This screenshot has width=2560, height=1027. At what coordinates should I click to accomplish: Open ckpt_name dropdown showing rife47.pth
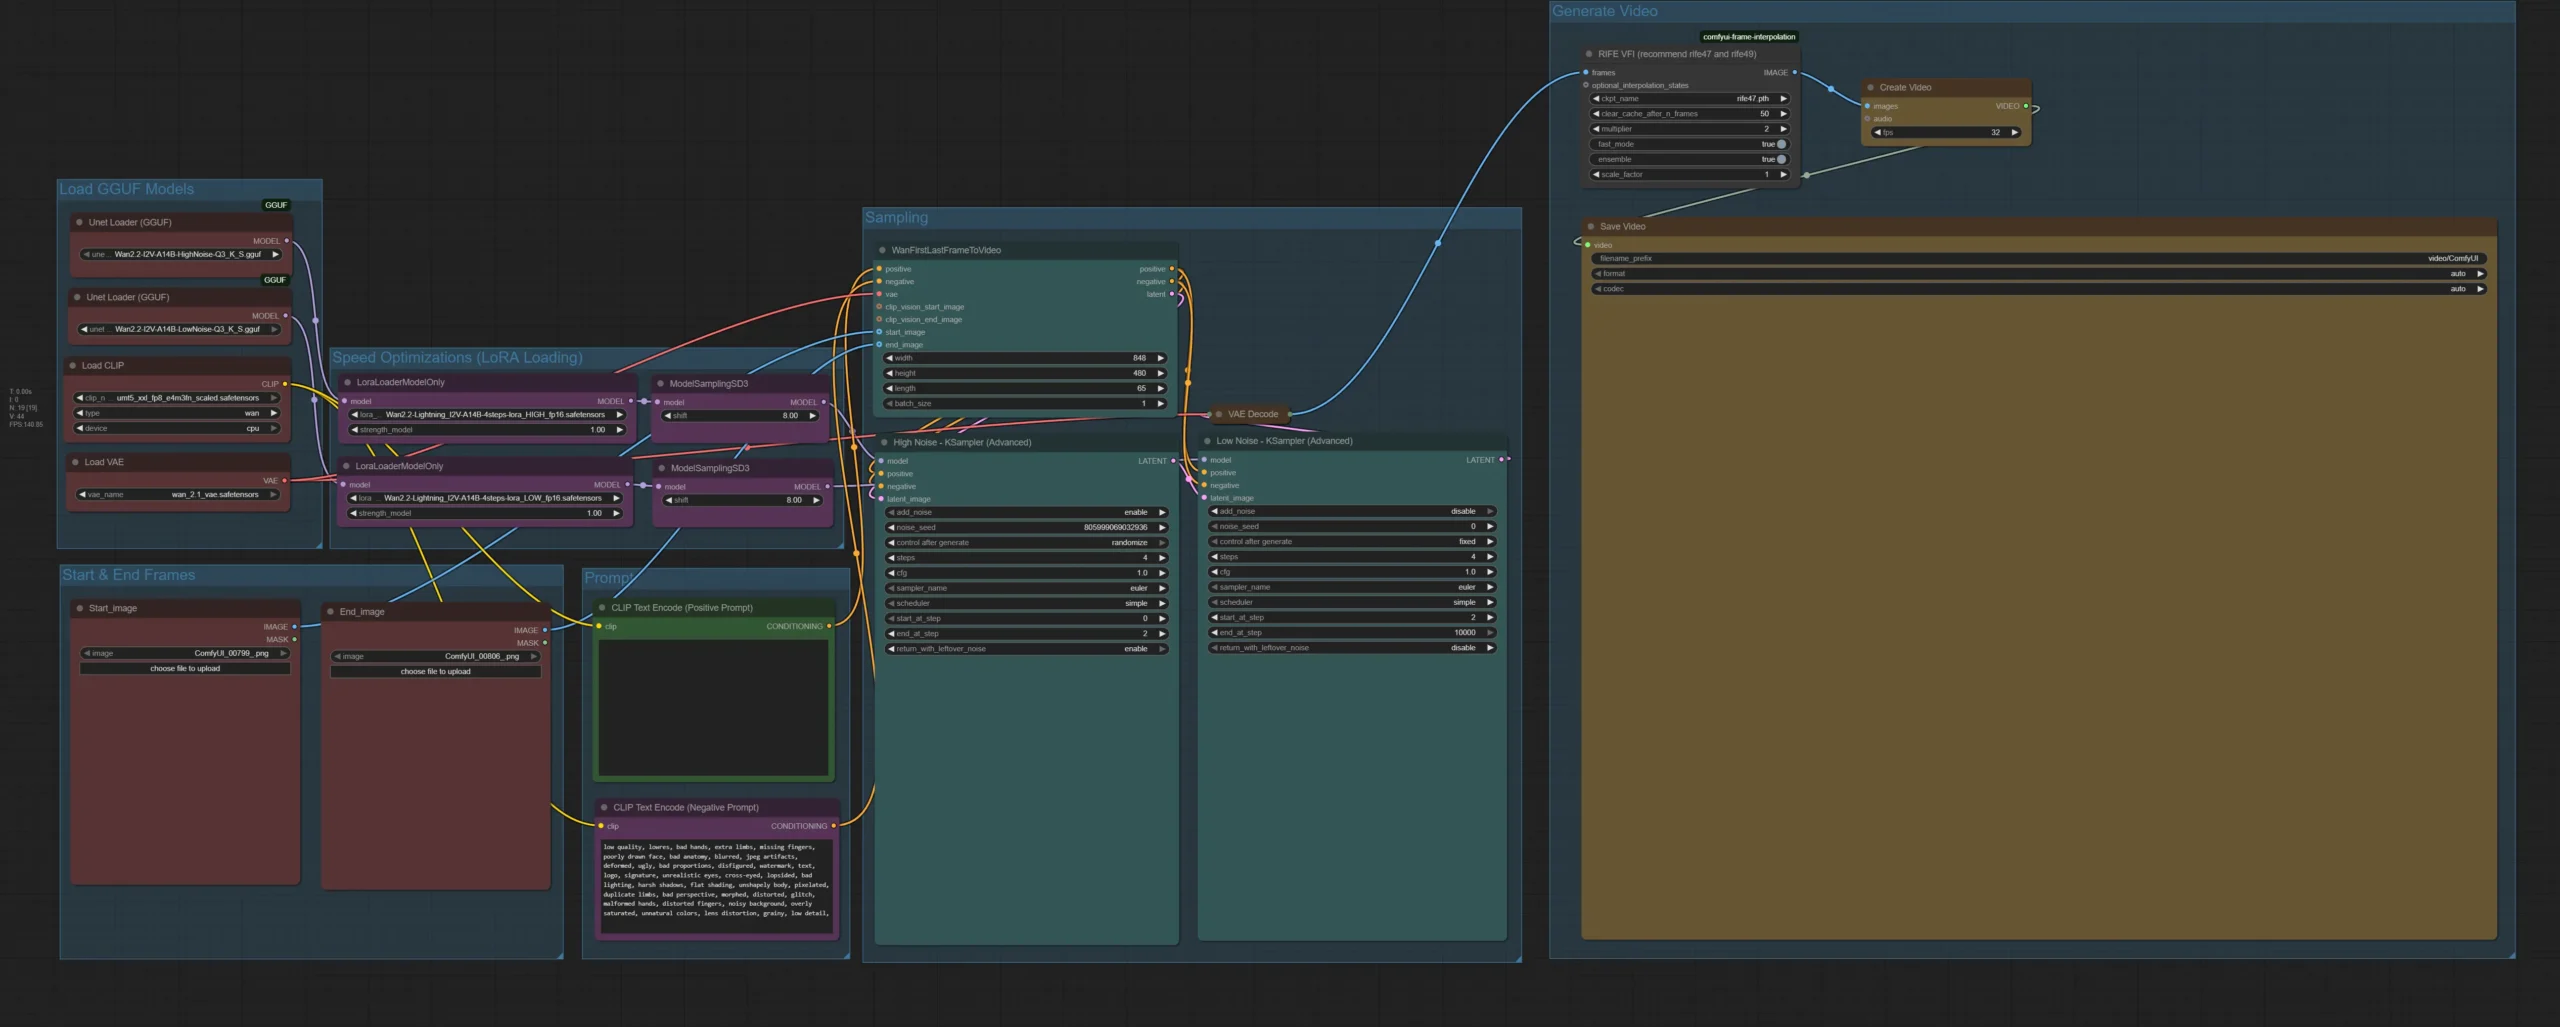click(1688, 99)
